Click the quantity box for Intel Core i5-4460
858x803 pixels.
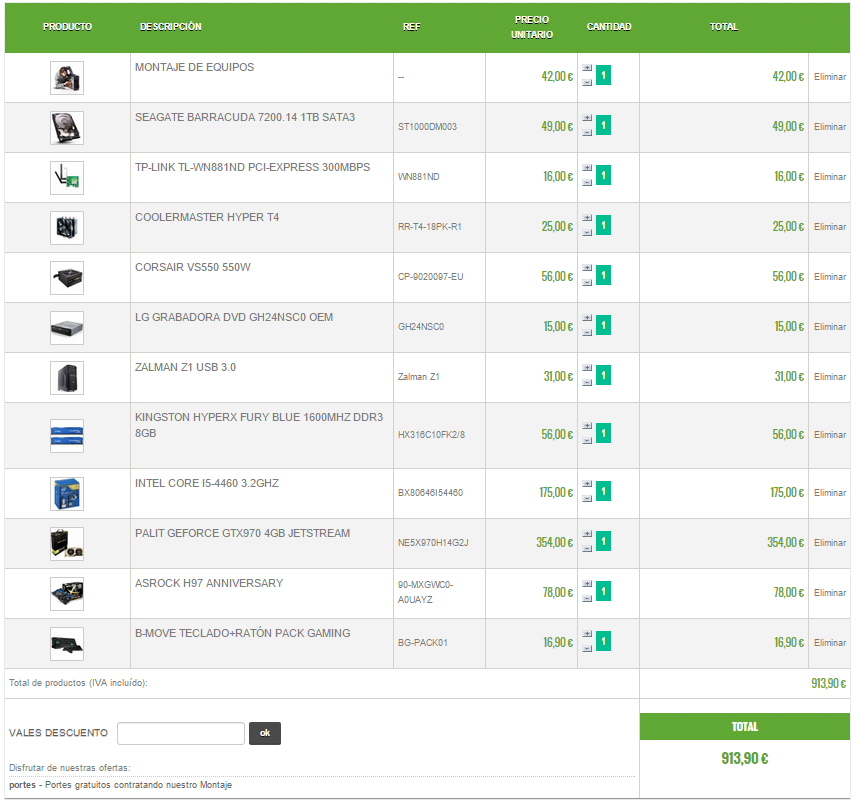pyautogui.click(x=603, y=492)
